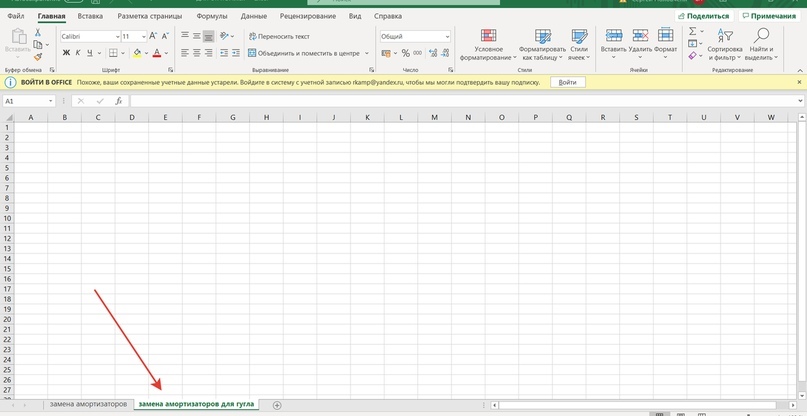Open Формат cells menu

[x=665, y=45]
